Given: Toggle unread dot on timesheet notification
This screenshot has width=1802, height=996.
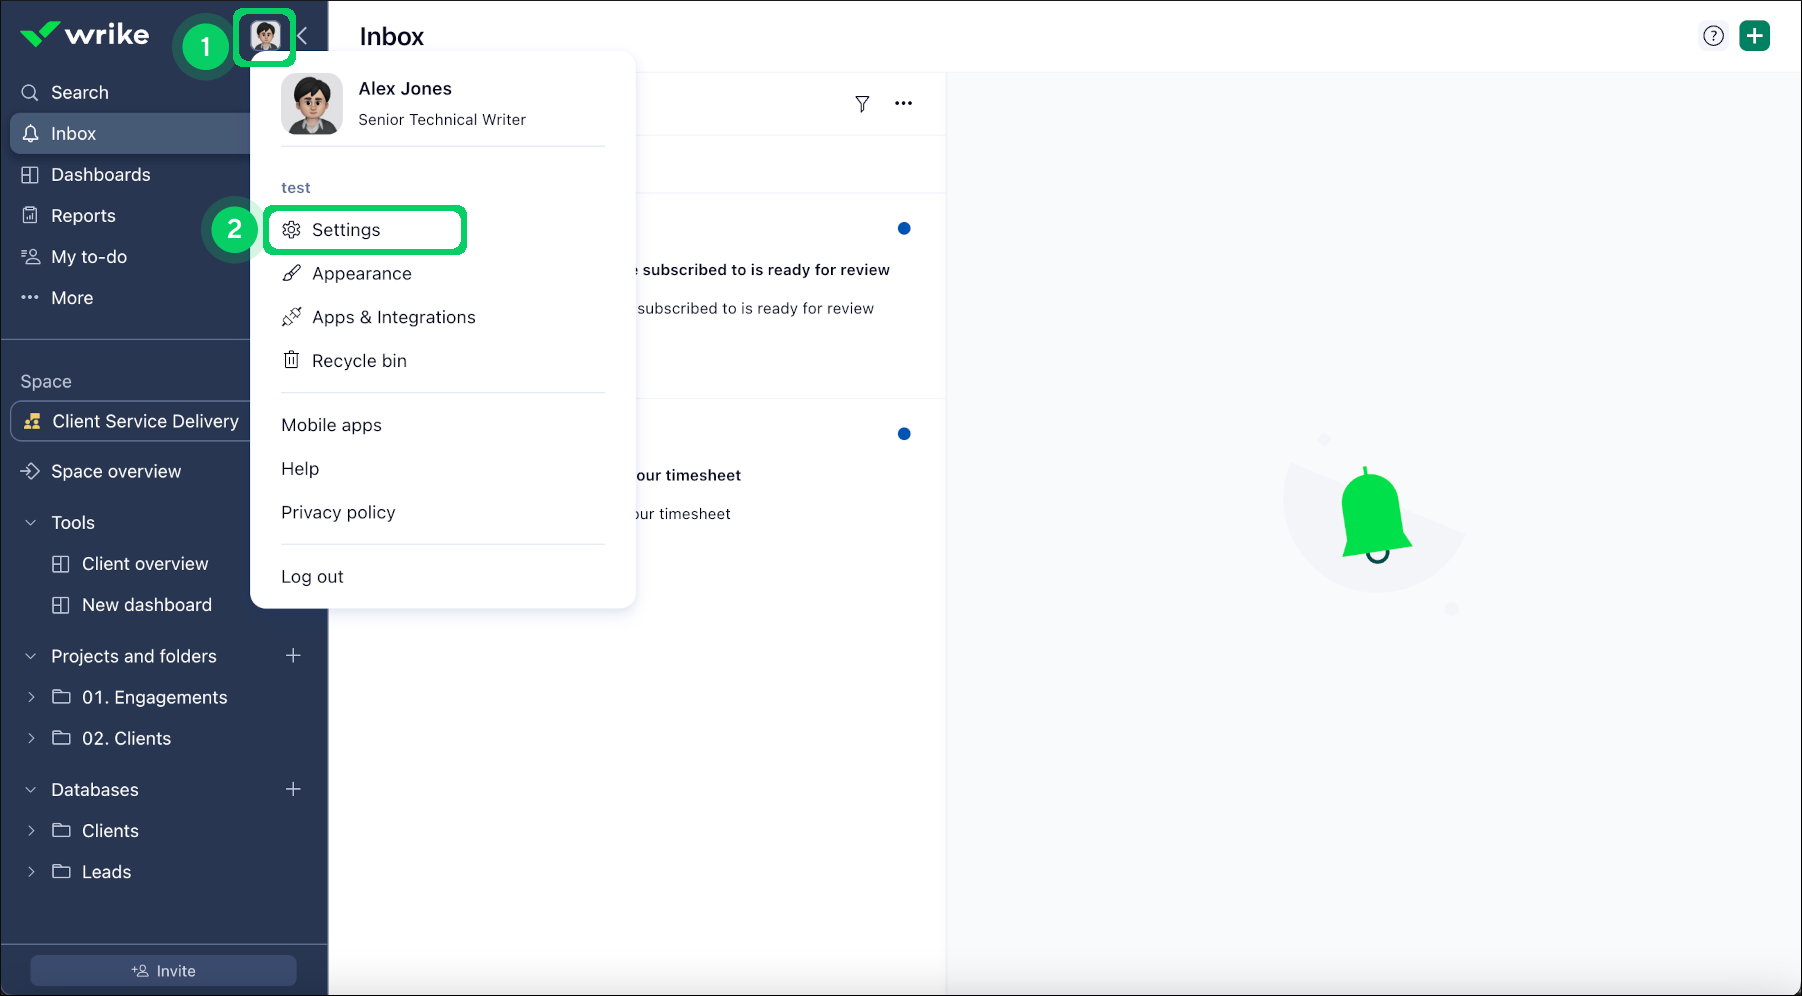Looking at the screenshot, I should point(904,433).
